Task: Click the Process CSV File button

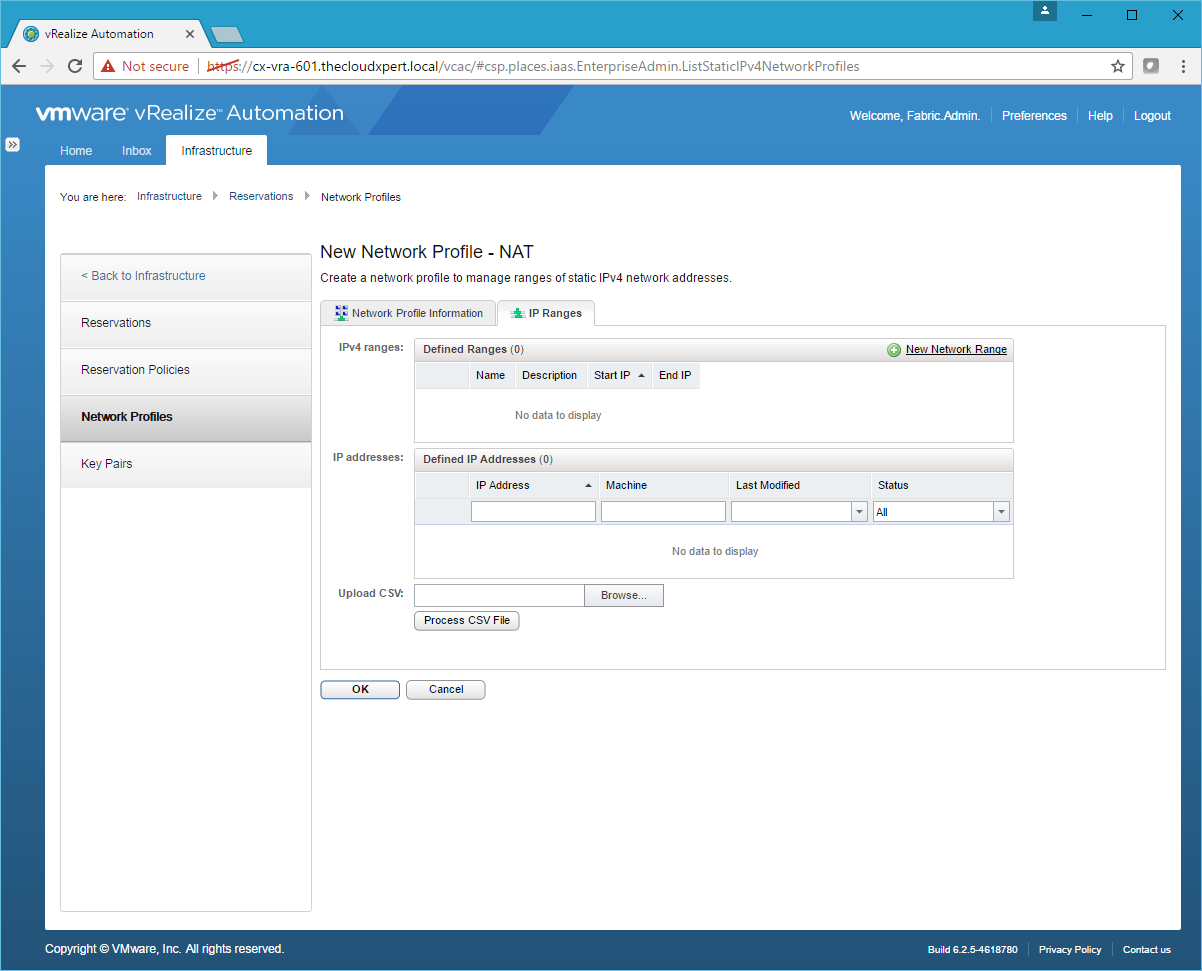Action: tap(466, 620)
